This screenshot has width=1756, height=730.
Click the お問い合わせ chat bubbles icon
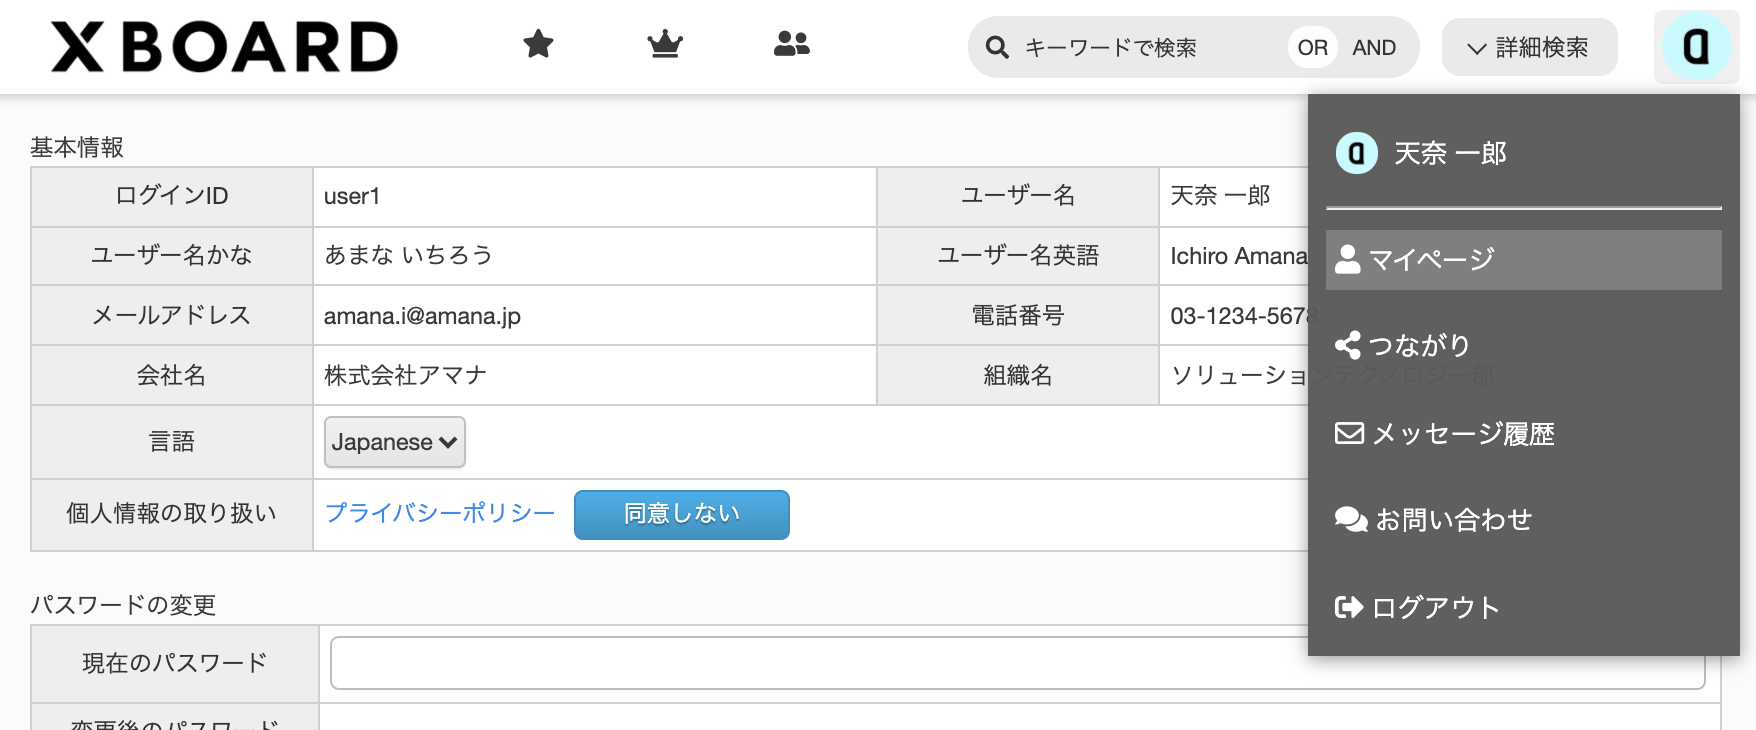(x=1351, y=520)
